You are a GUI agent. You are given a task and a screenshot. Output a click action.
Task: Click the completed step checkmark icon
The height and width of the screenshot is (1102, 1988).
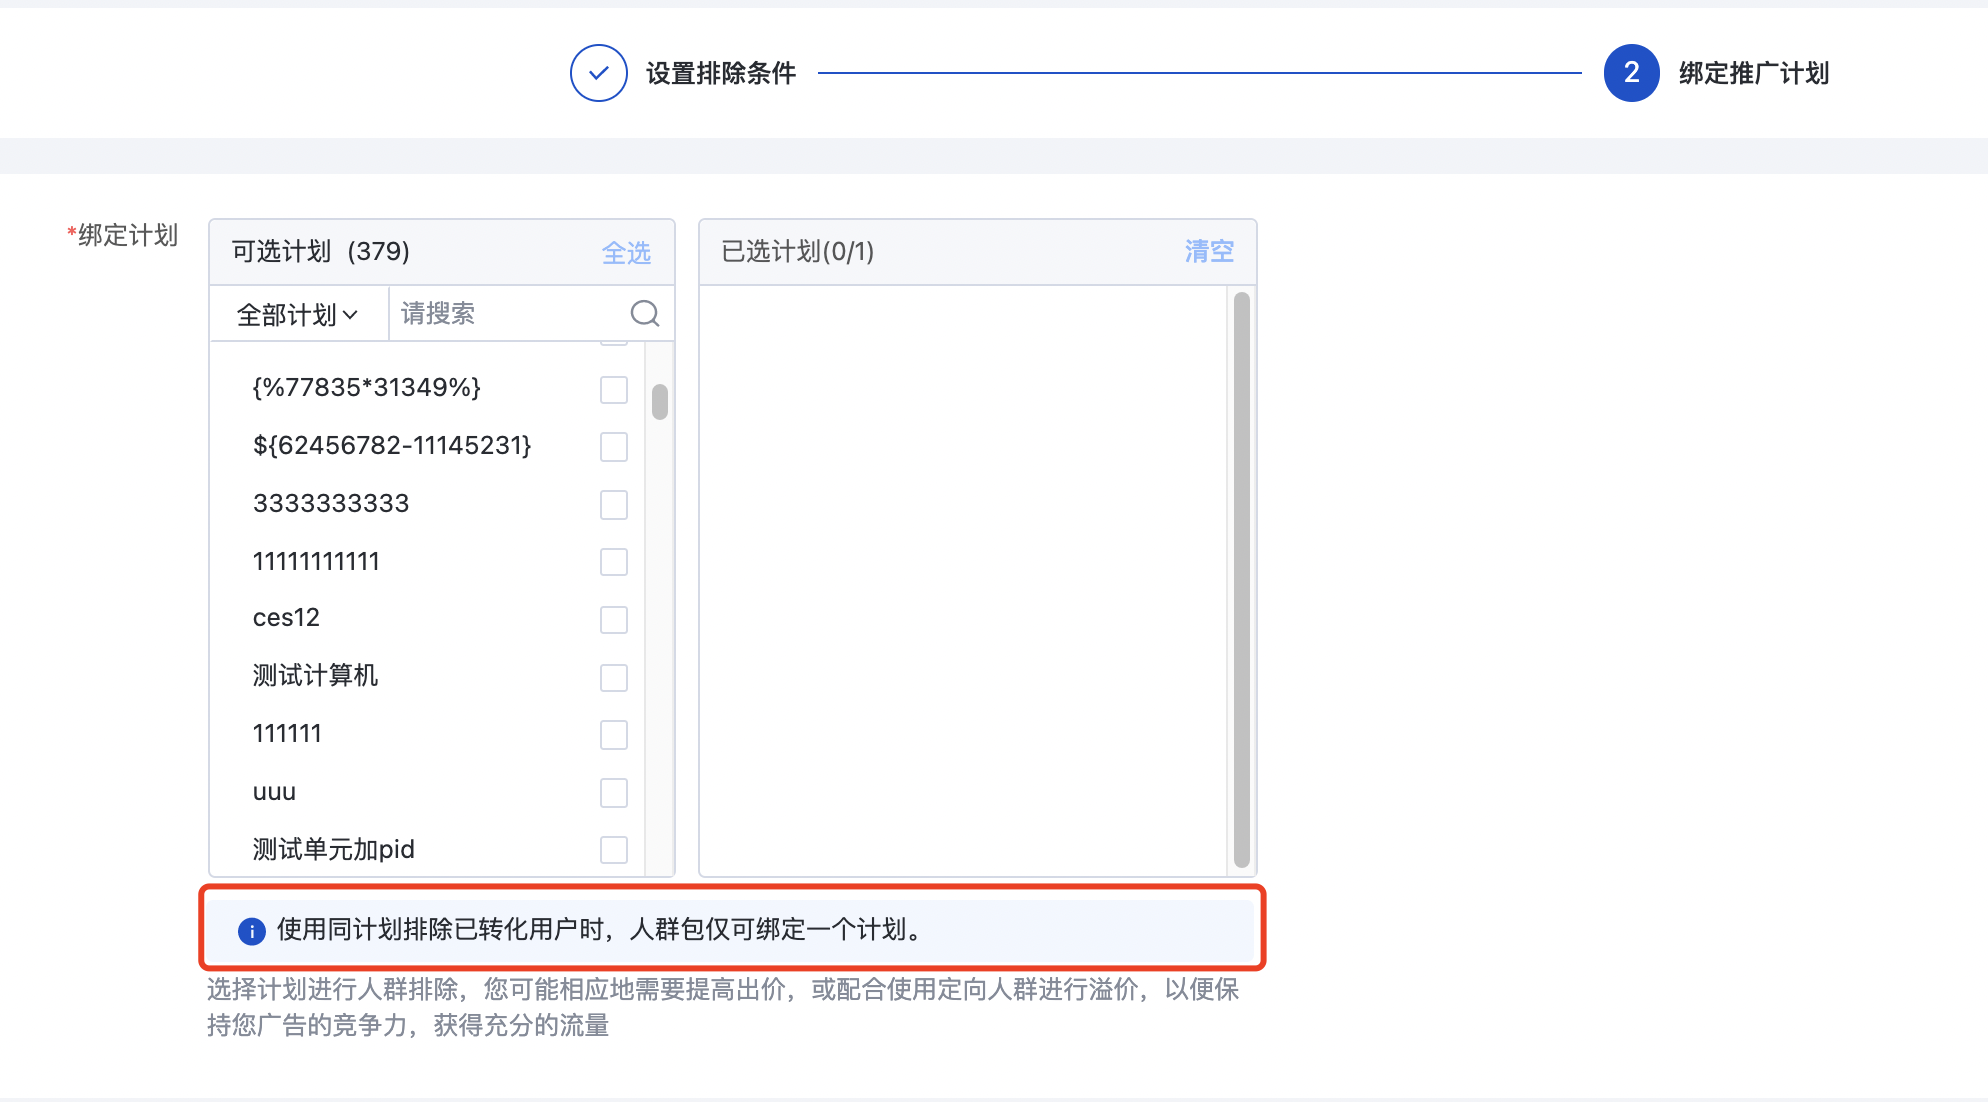click(x=598, y=73)
